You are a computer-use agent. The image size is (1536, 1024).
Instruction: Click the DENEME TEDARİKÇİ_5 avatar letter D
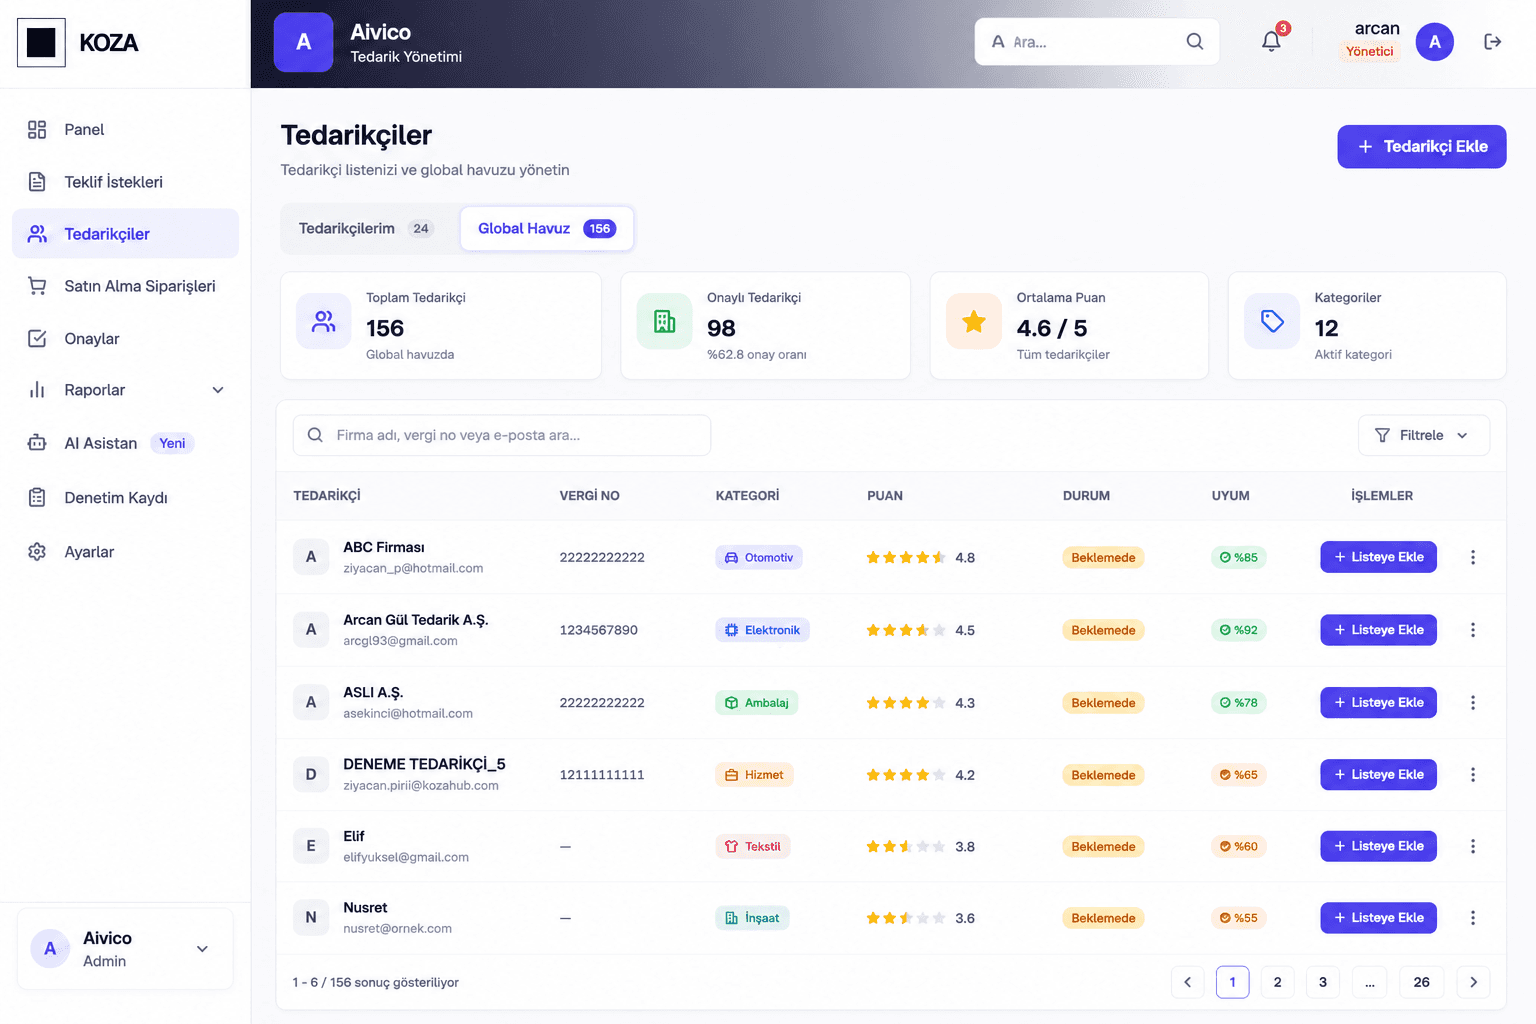[x=311, y=774]
